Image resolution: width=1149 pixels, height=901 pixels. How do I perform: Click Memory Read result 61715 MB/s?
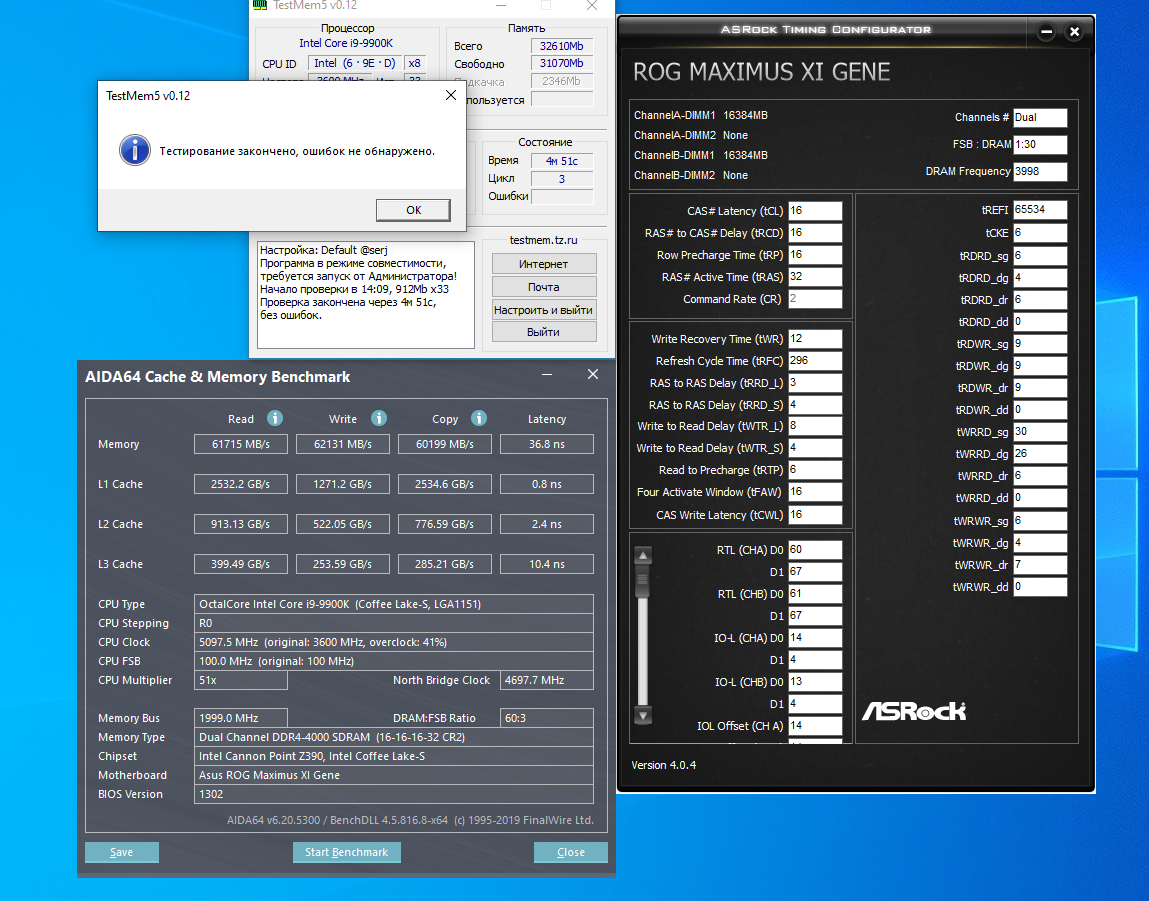coord(240,444)
